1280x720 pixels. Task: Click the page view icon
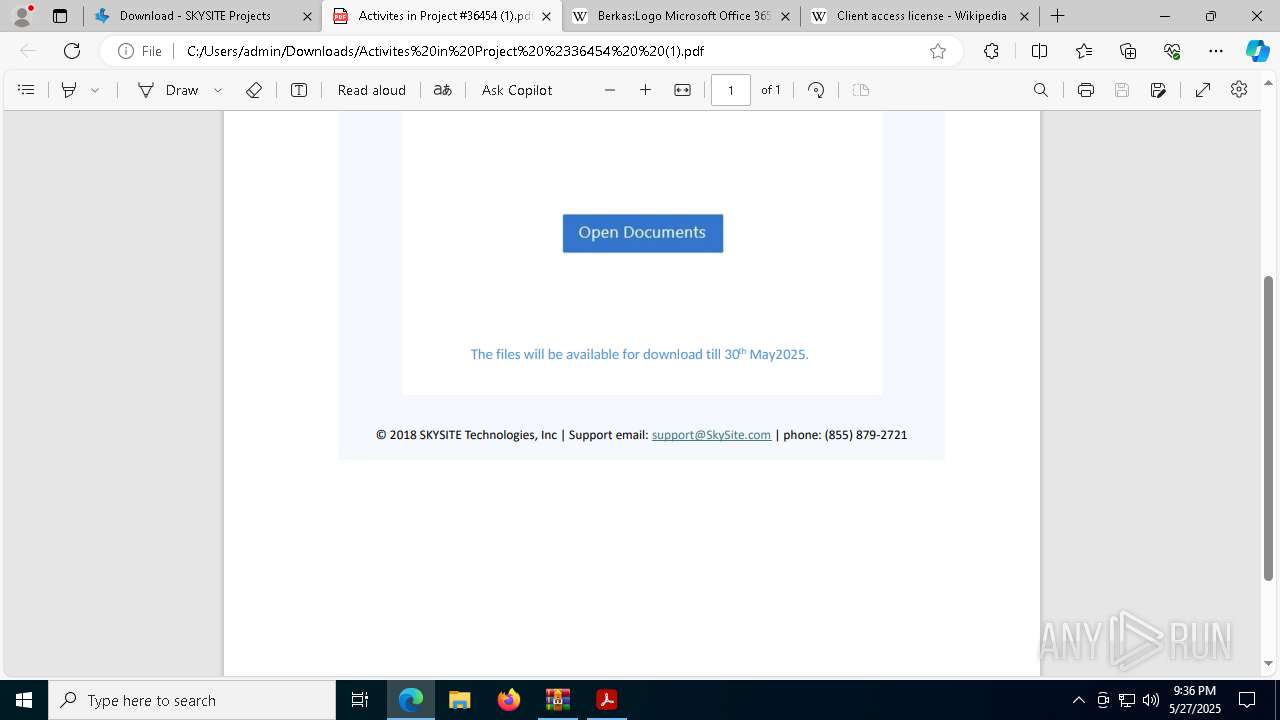(861, 90)
